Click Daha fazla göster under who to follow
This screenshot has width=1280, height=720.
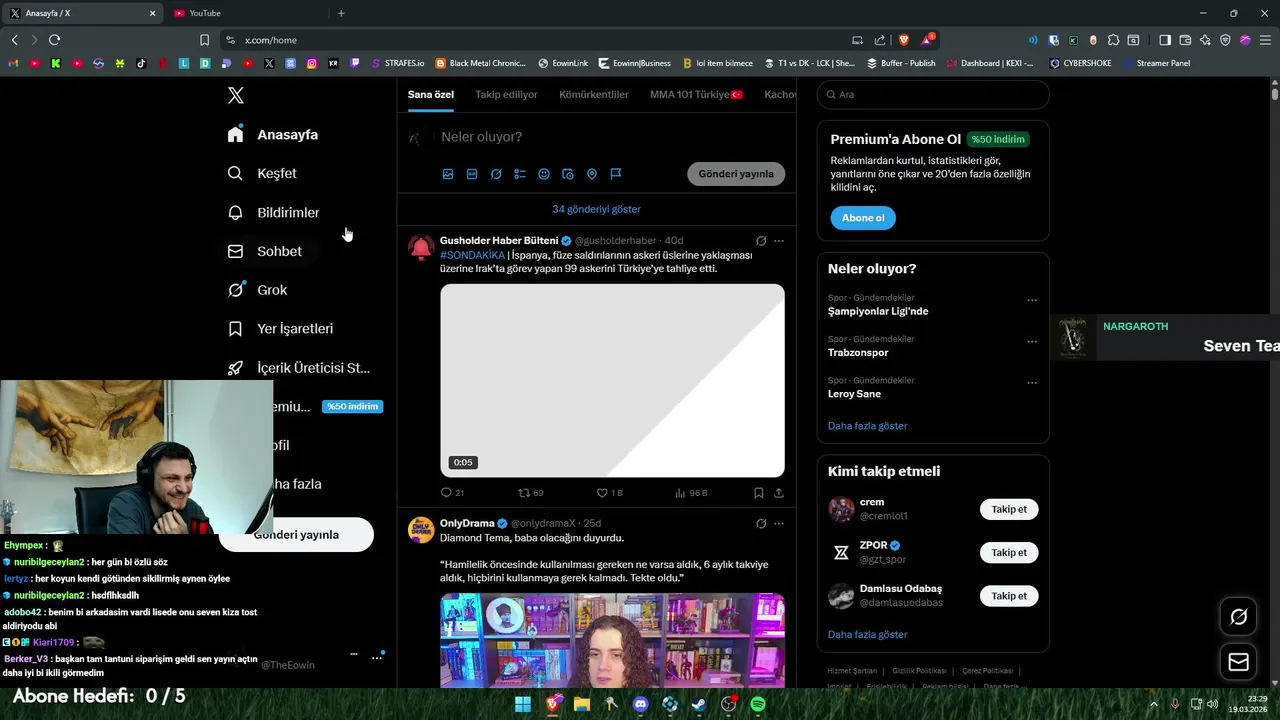(867, 634)
